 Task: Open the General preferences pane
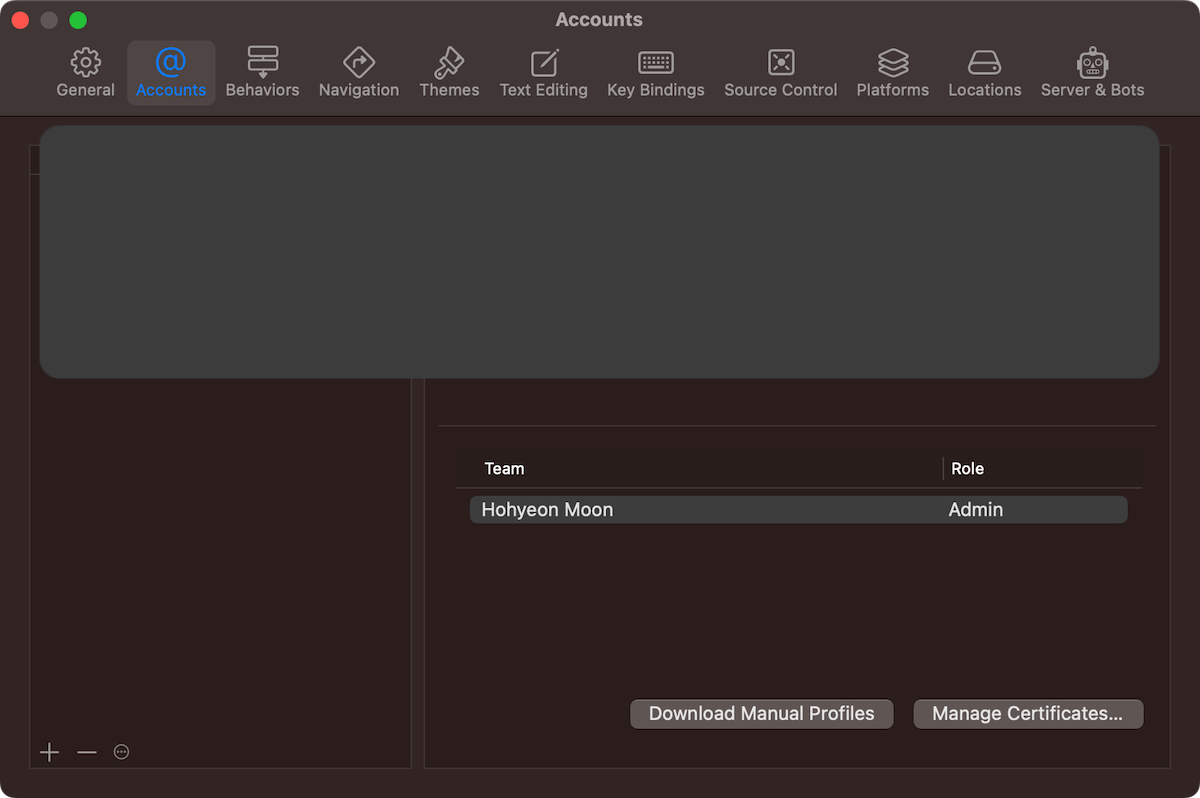85,73
